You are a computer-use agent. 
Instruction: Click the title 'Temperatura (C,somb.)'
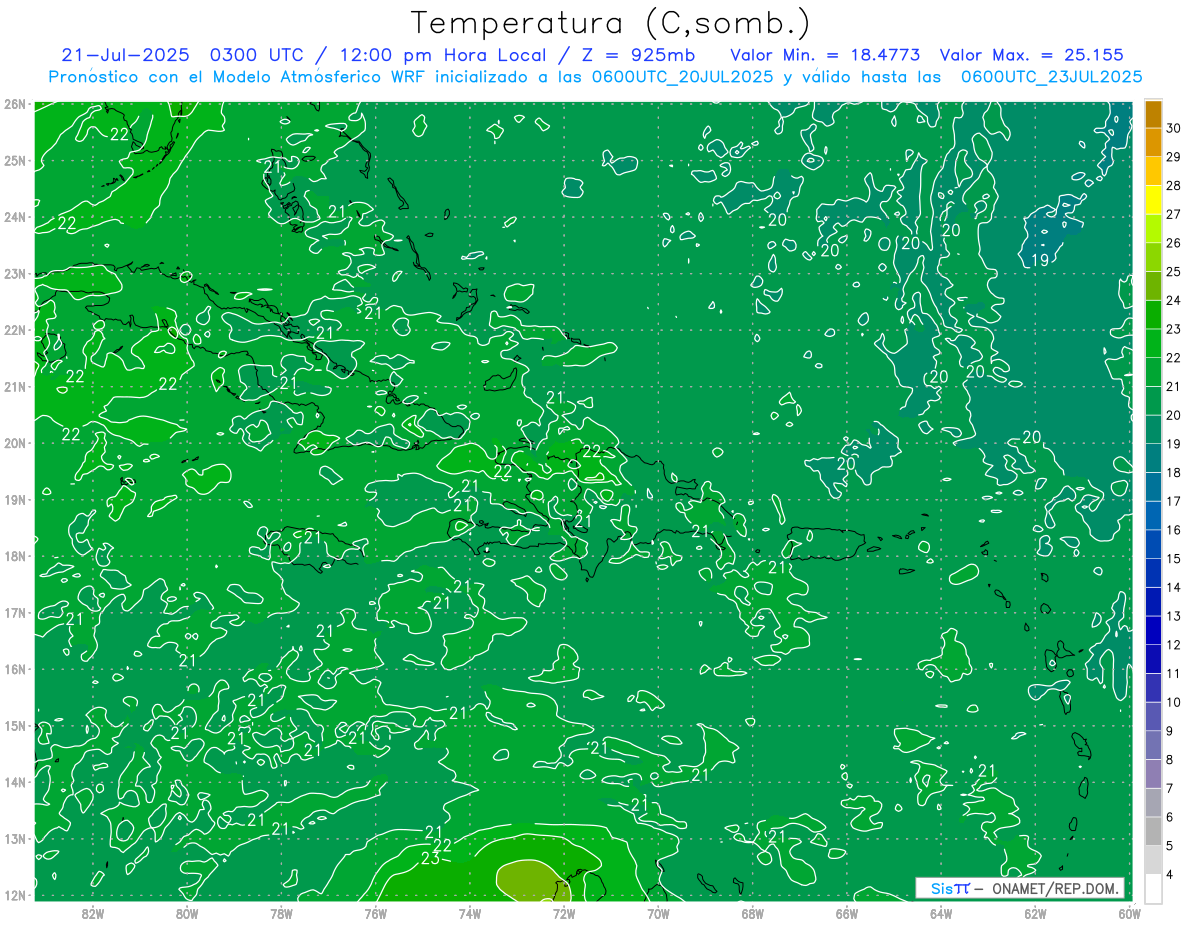(610, 23)
